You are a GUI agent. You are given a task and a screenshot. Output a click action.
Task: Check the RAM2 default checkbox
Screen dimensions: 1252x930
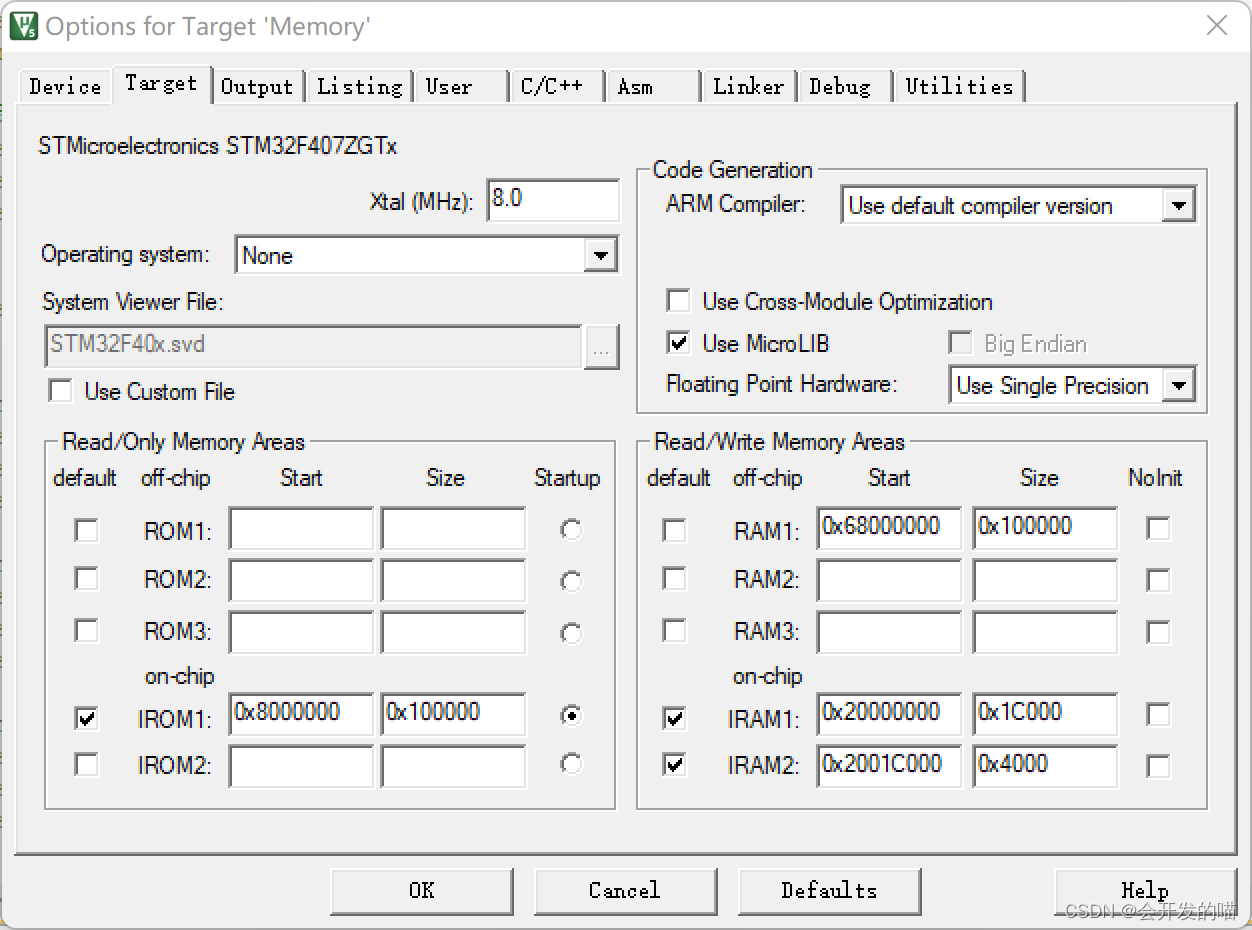[675, 579]
